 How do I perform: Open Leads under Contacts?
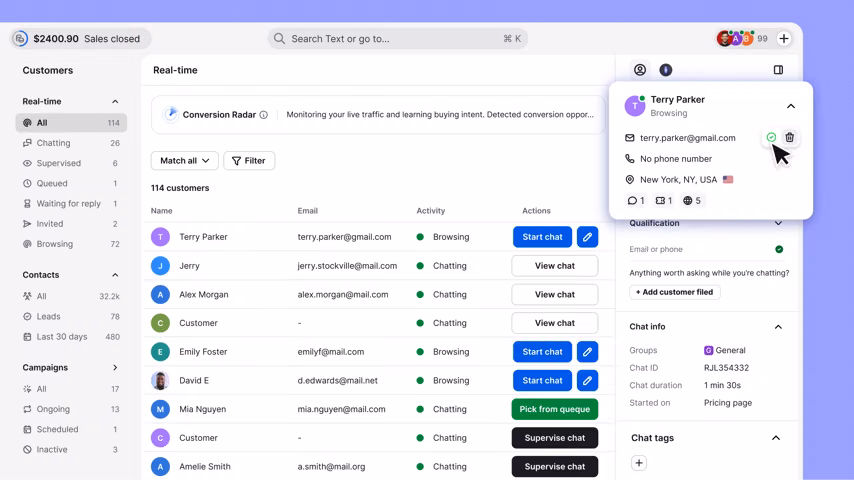click(x=71, y=316)
